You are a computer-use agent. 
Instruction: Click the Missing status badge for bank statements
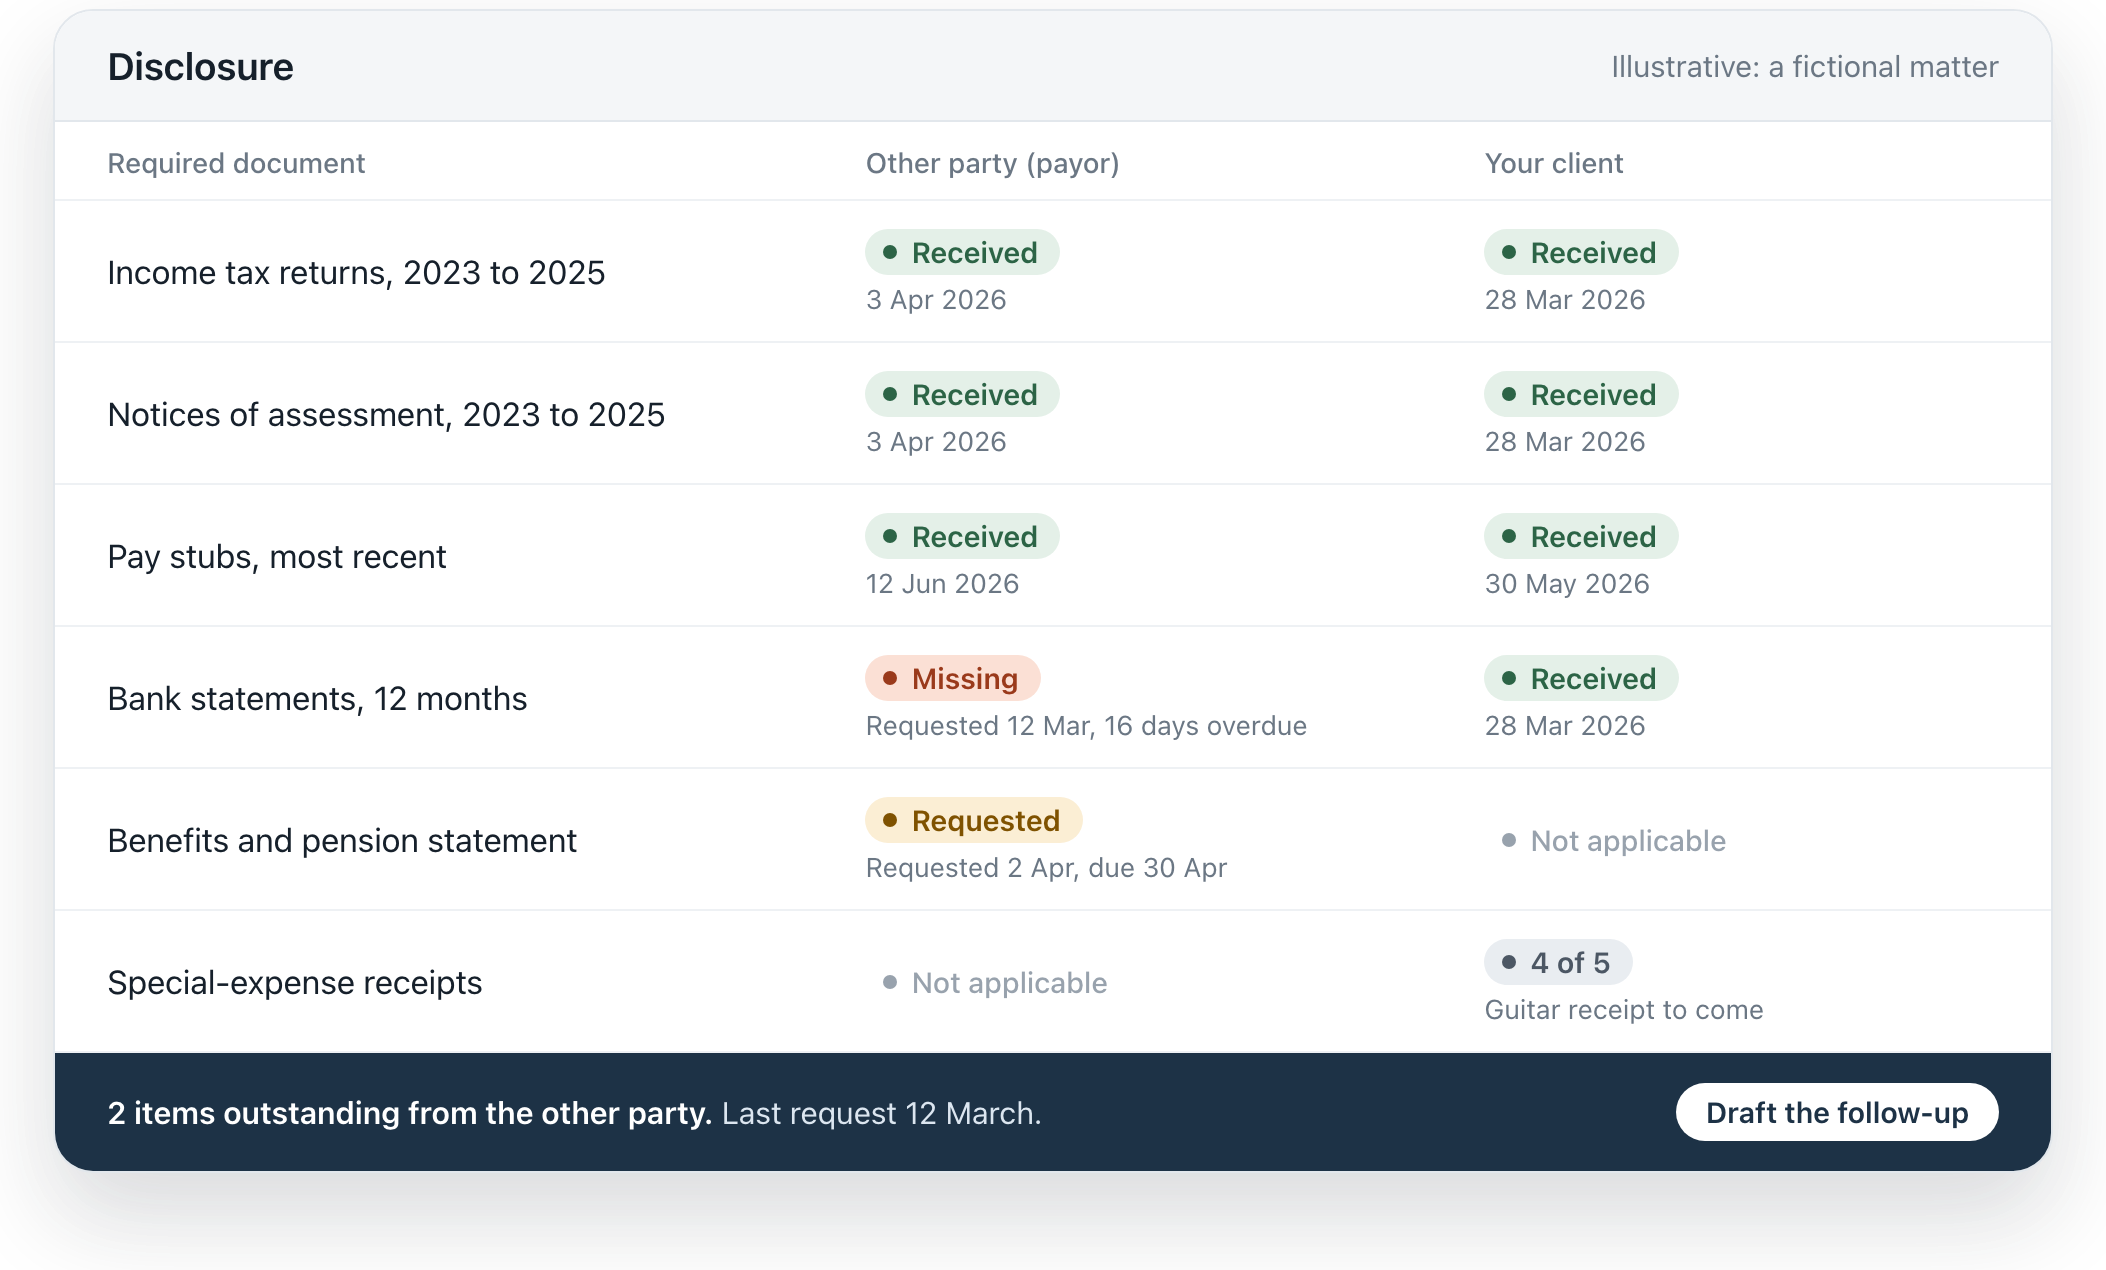pos(953,678)
